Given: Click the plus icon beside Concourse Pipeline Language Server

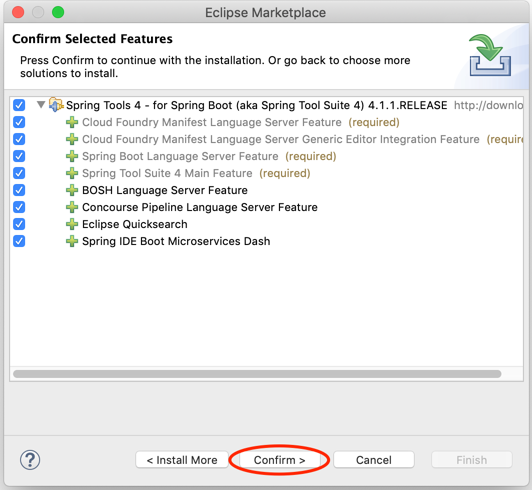Looking at the screenshot, I should (x=72, y=207).
